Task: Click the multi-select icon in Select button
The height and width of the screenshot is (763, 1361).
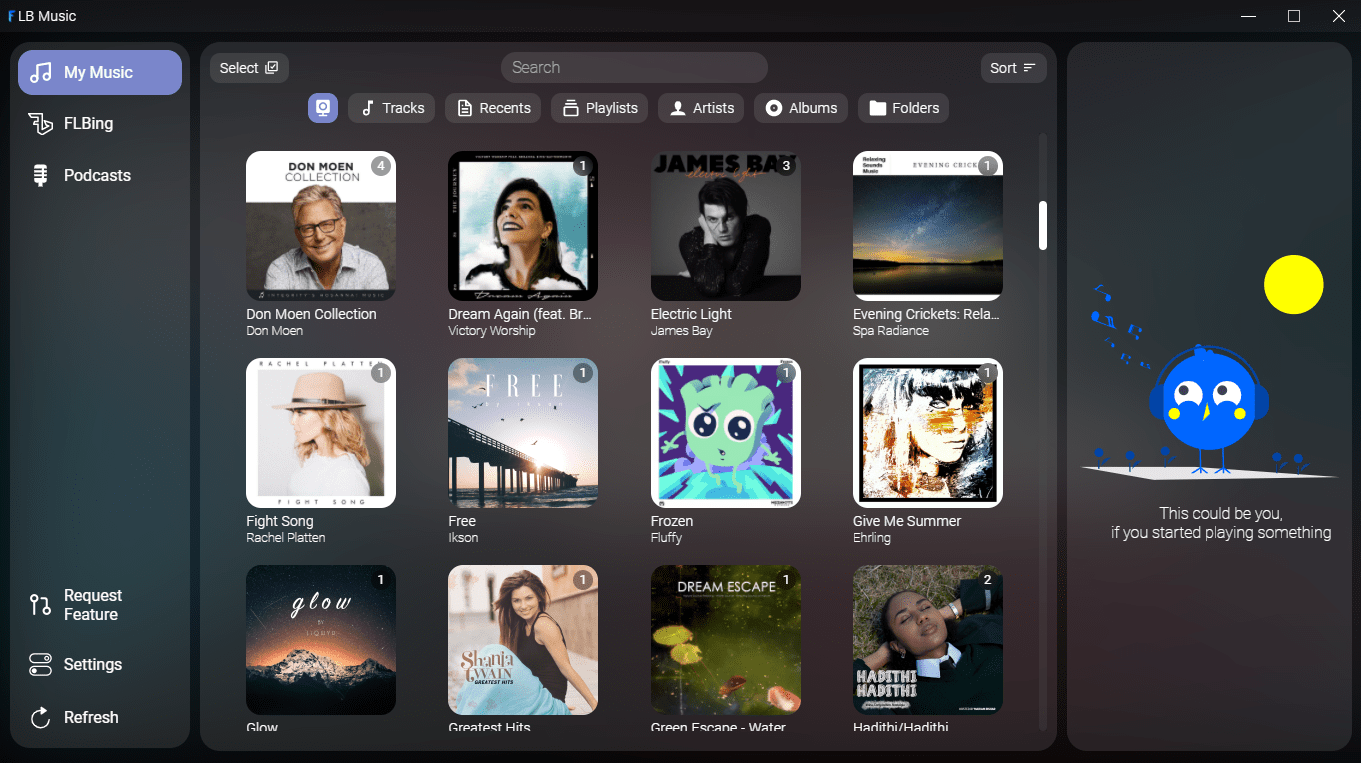Action: [x=272, y=68]
